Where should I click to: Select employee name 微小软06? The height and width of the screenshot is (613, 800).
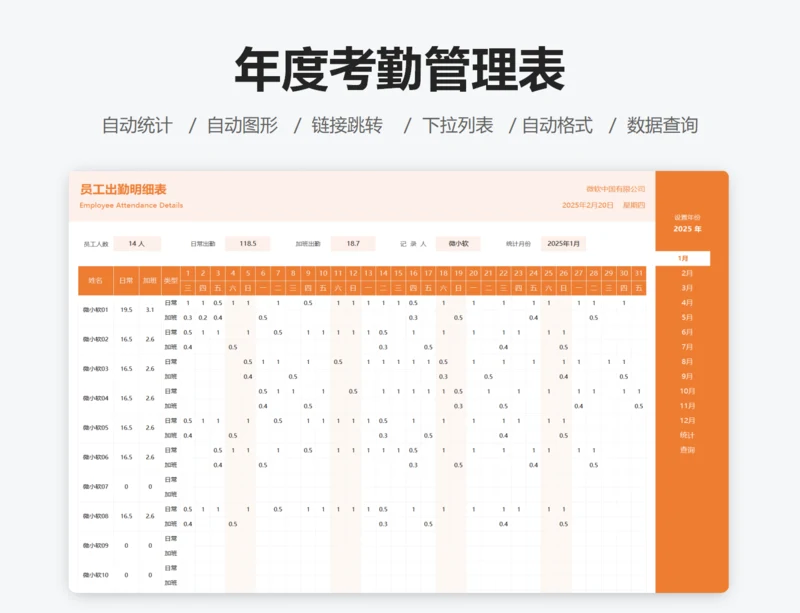pos(95,457)
